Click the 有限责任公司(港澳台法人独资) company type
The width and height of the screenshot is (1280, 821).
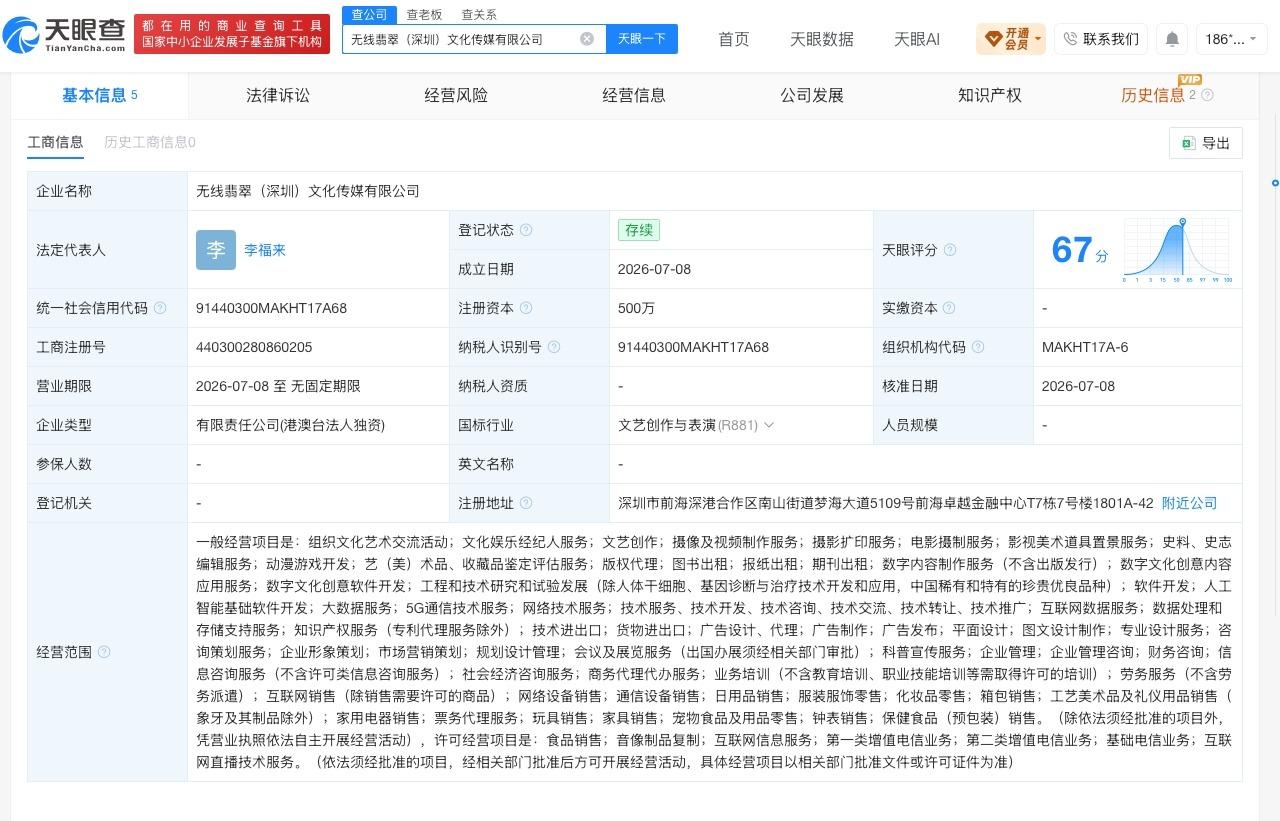click(x=290, y=425)
